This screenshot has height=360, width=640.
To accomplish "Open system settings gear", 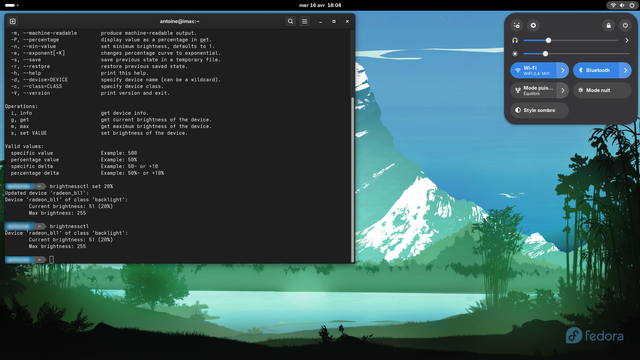I will pos(533,25).
